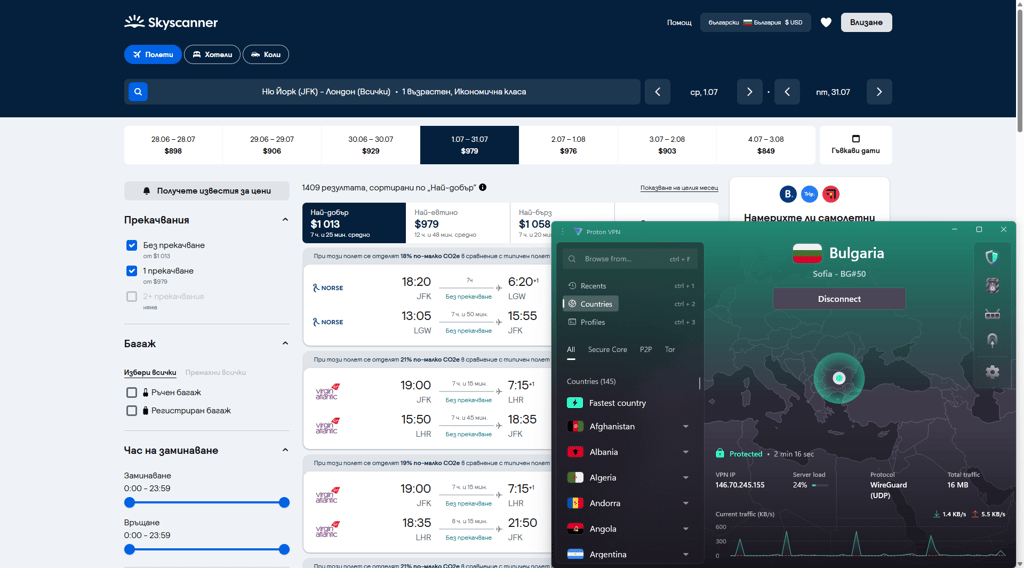Click info icon next to results count
This screenshot has height=568, width=1024.
coord(483,187)
